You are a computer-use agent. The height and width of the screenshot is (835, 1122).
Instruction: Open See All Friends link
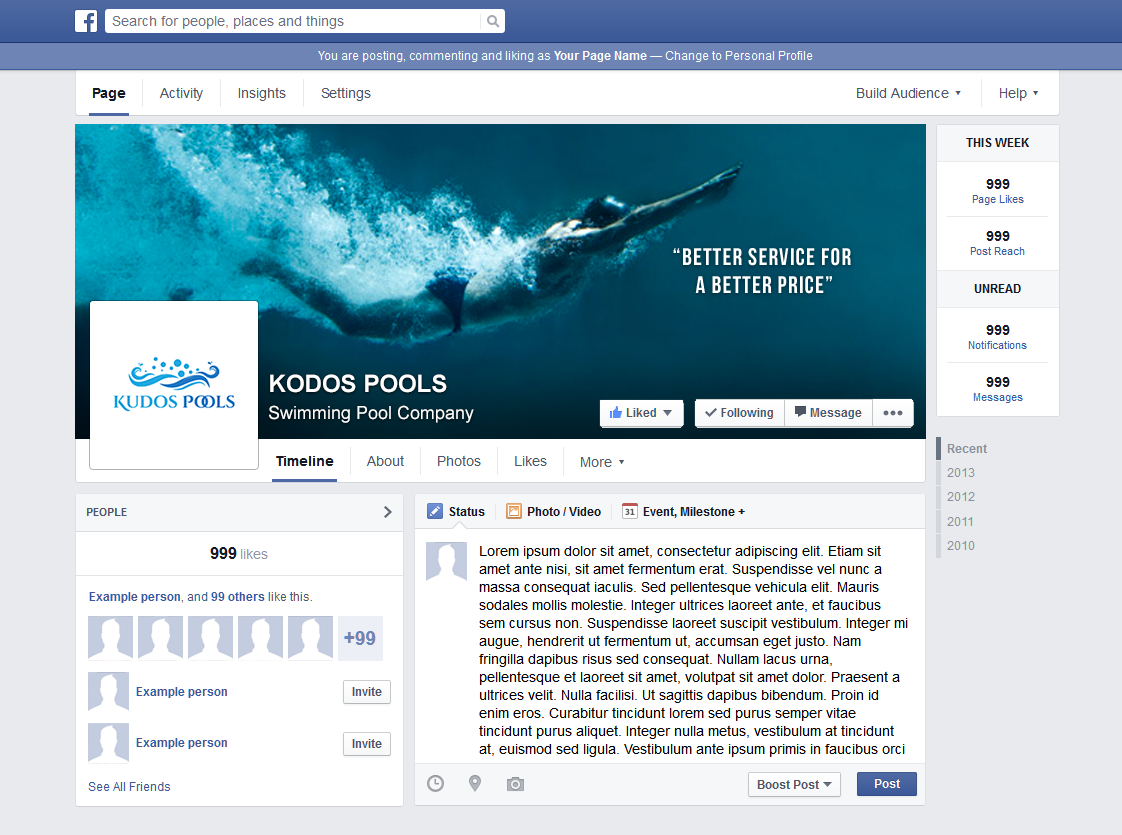129,786
